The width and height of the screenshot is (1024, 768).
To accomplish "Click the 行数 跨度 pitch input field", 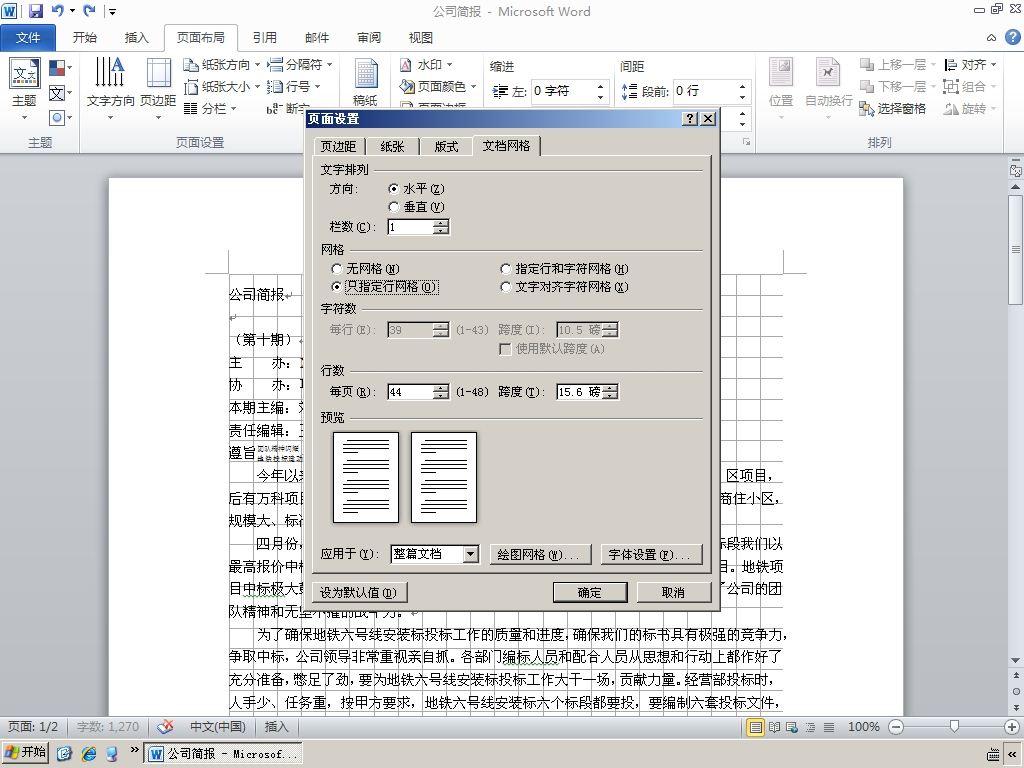I will 580,392.
